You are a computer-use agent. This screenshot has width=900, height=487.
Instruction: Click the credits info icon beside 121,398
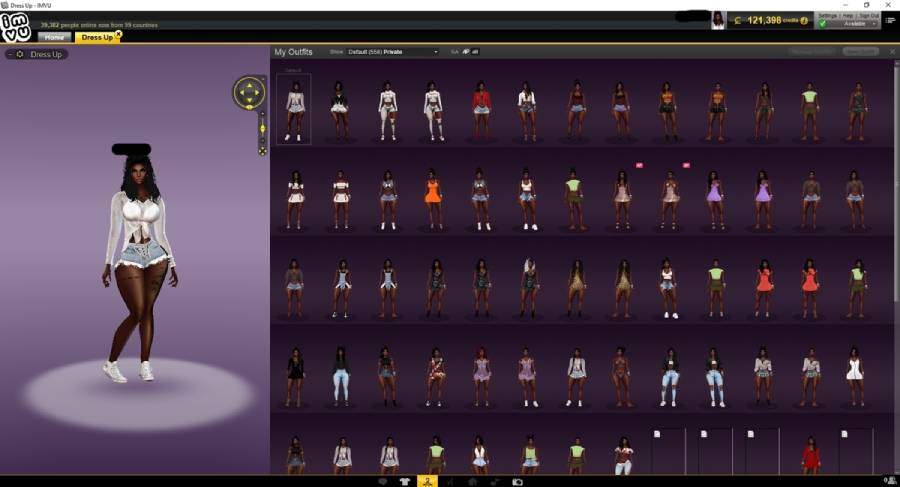[x=804, y=21]
